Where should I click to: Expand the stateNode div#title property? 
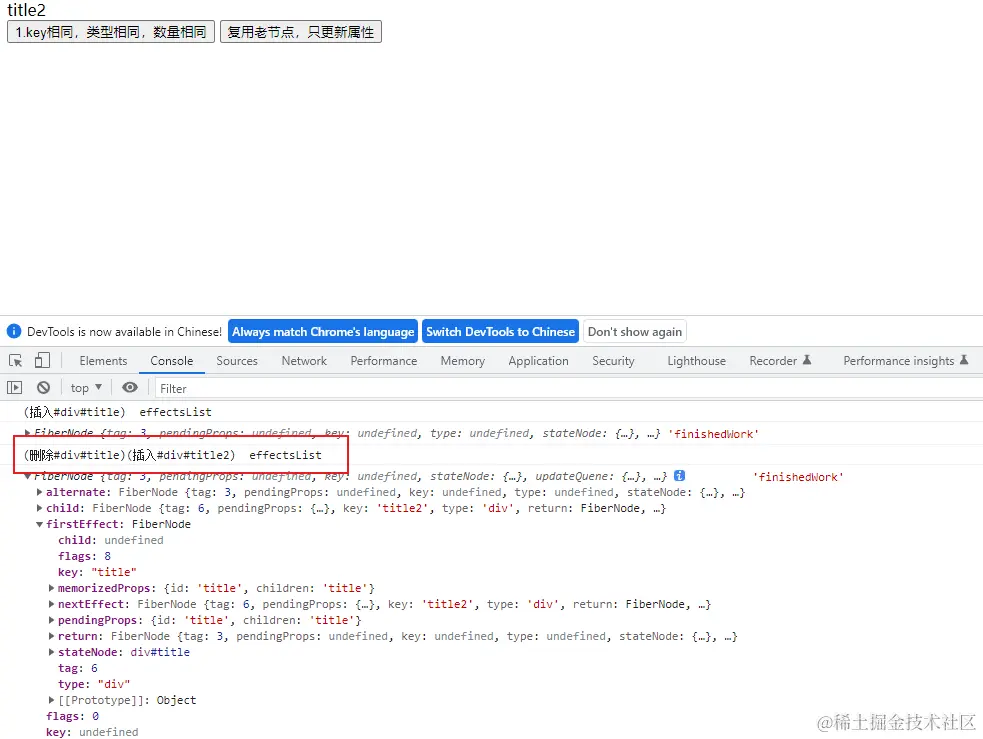click(51, 652)
